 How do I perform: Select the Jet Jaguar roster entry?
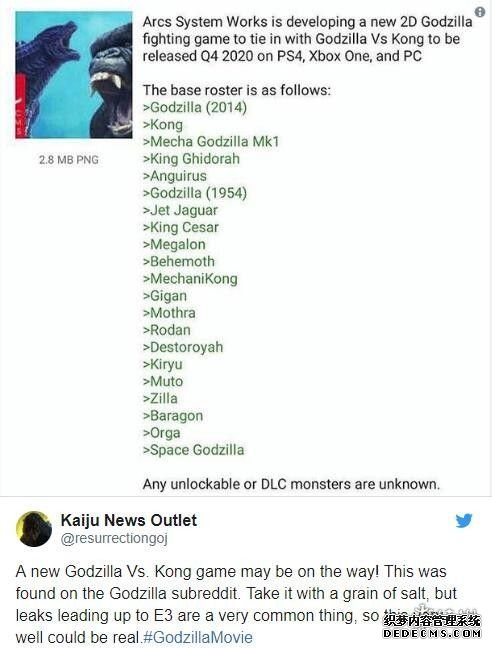pos(180,210)
